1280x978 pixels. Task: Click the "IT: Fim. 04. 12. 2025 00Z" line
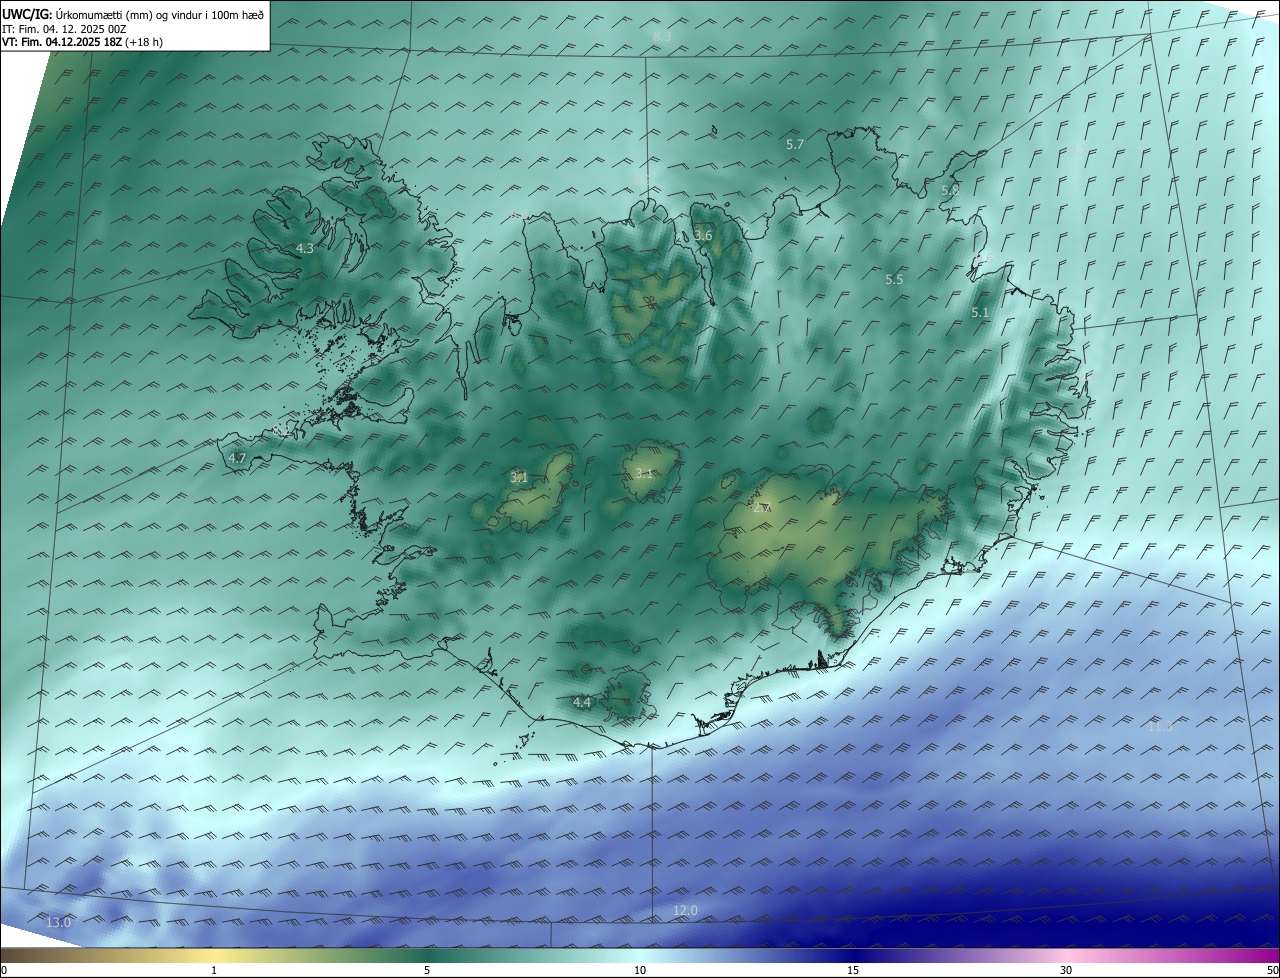(x=64, y=29)
